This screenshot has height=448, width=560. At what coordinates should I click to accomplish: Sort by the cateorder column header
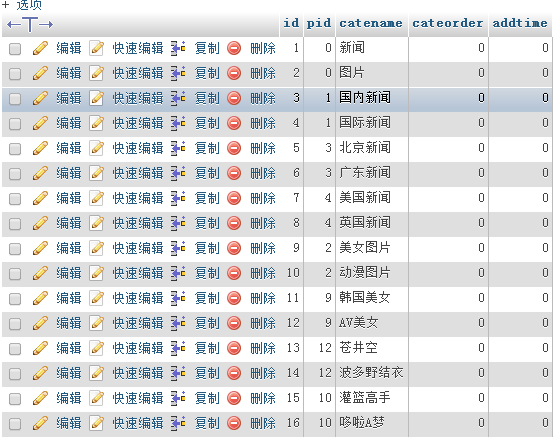(x=448, y=23)
